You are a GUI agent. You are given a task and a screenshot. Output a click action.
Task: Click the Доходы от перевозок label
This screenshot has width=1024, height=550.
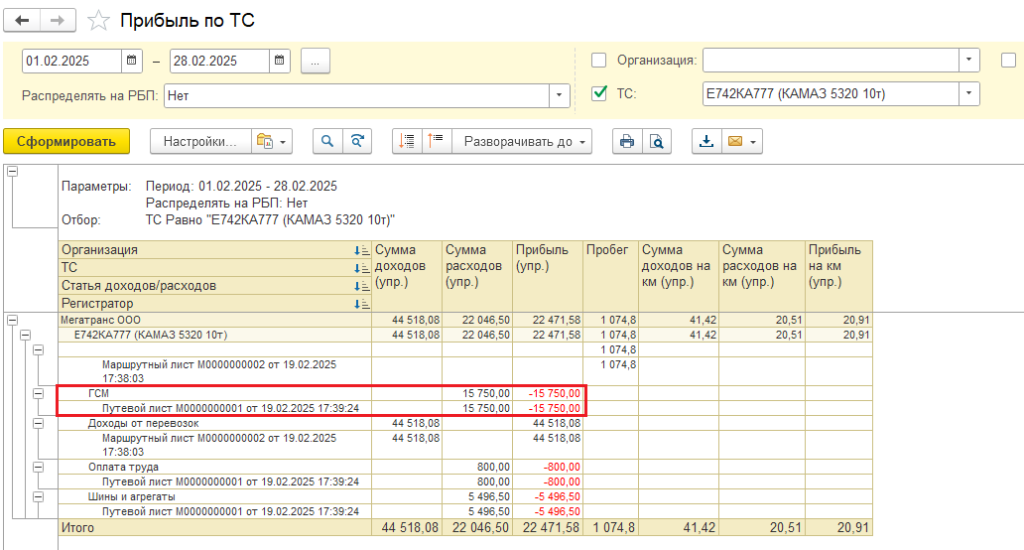143,423
